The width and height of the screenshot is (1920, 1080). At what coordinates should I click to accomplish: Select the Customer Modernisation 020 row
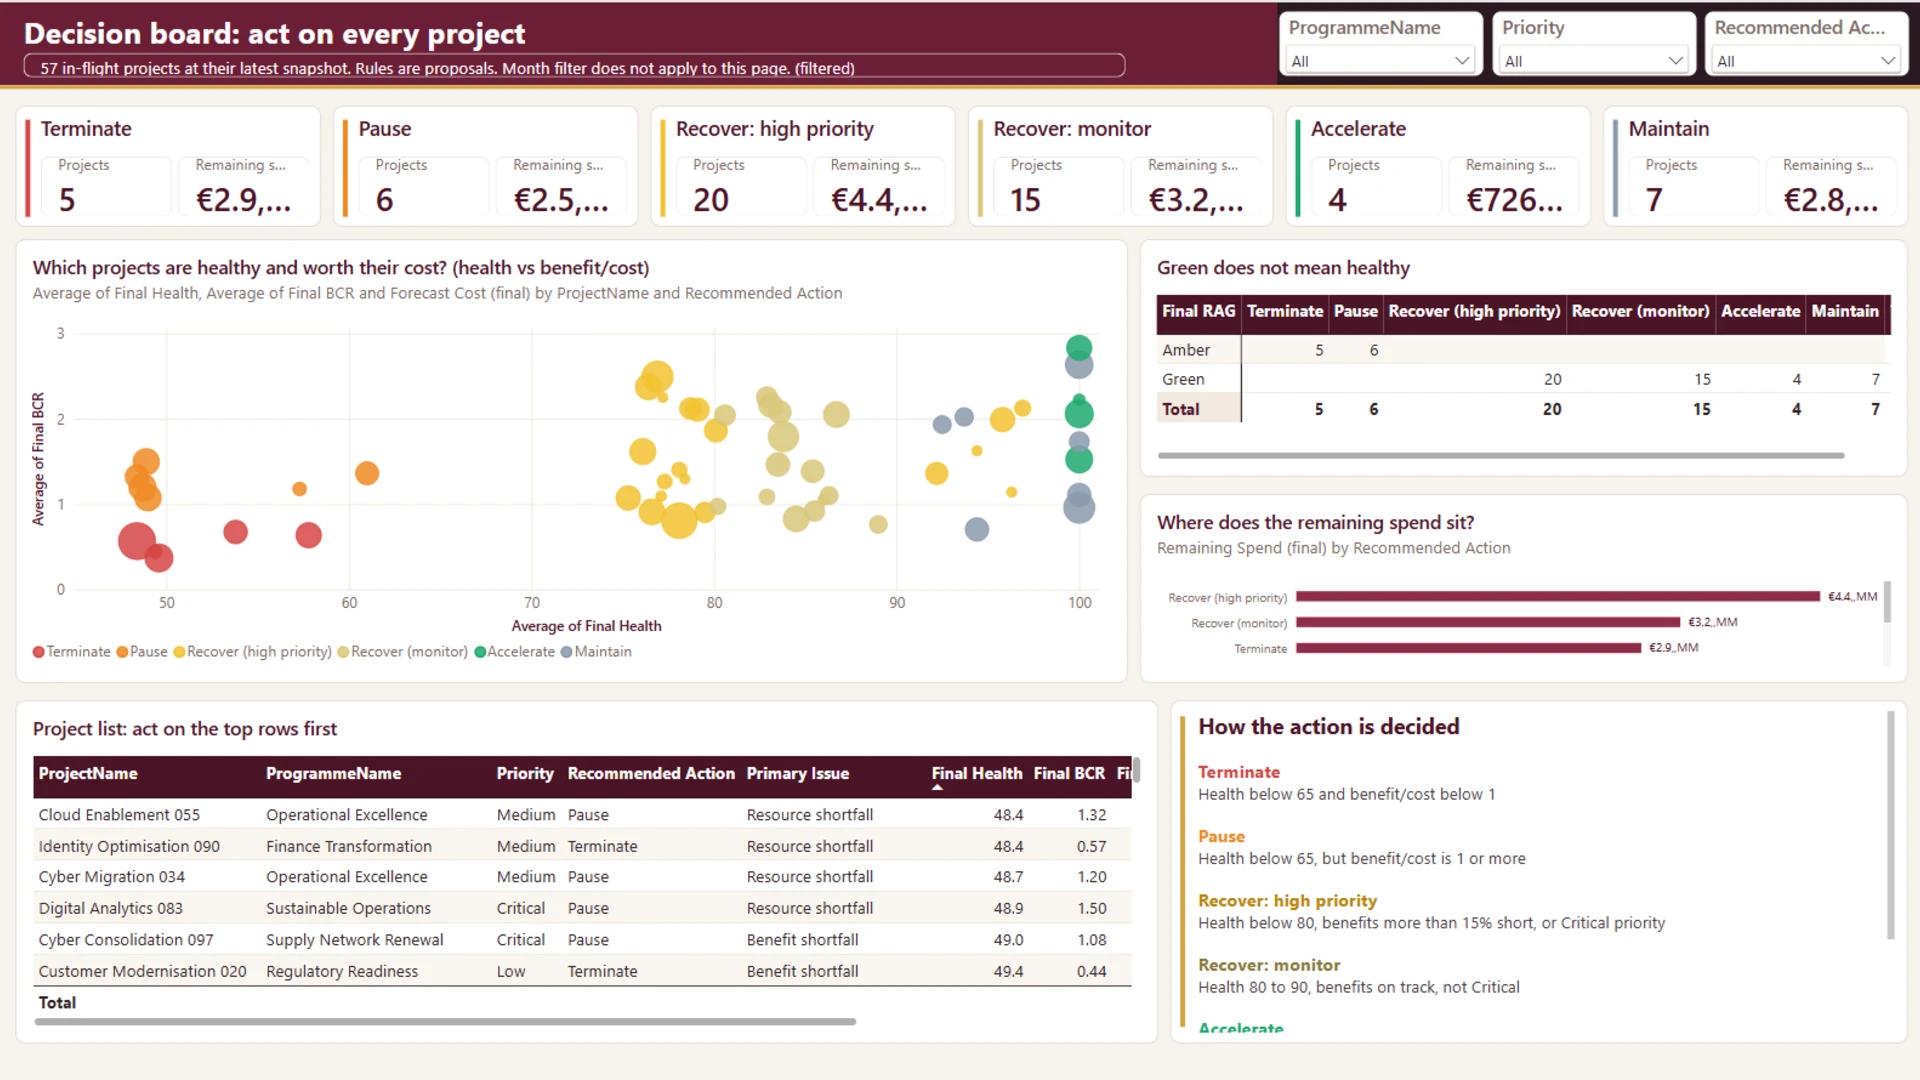point(582,971)
